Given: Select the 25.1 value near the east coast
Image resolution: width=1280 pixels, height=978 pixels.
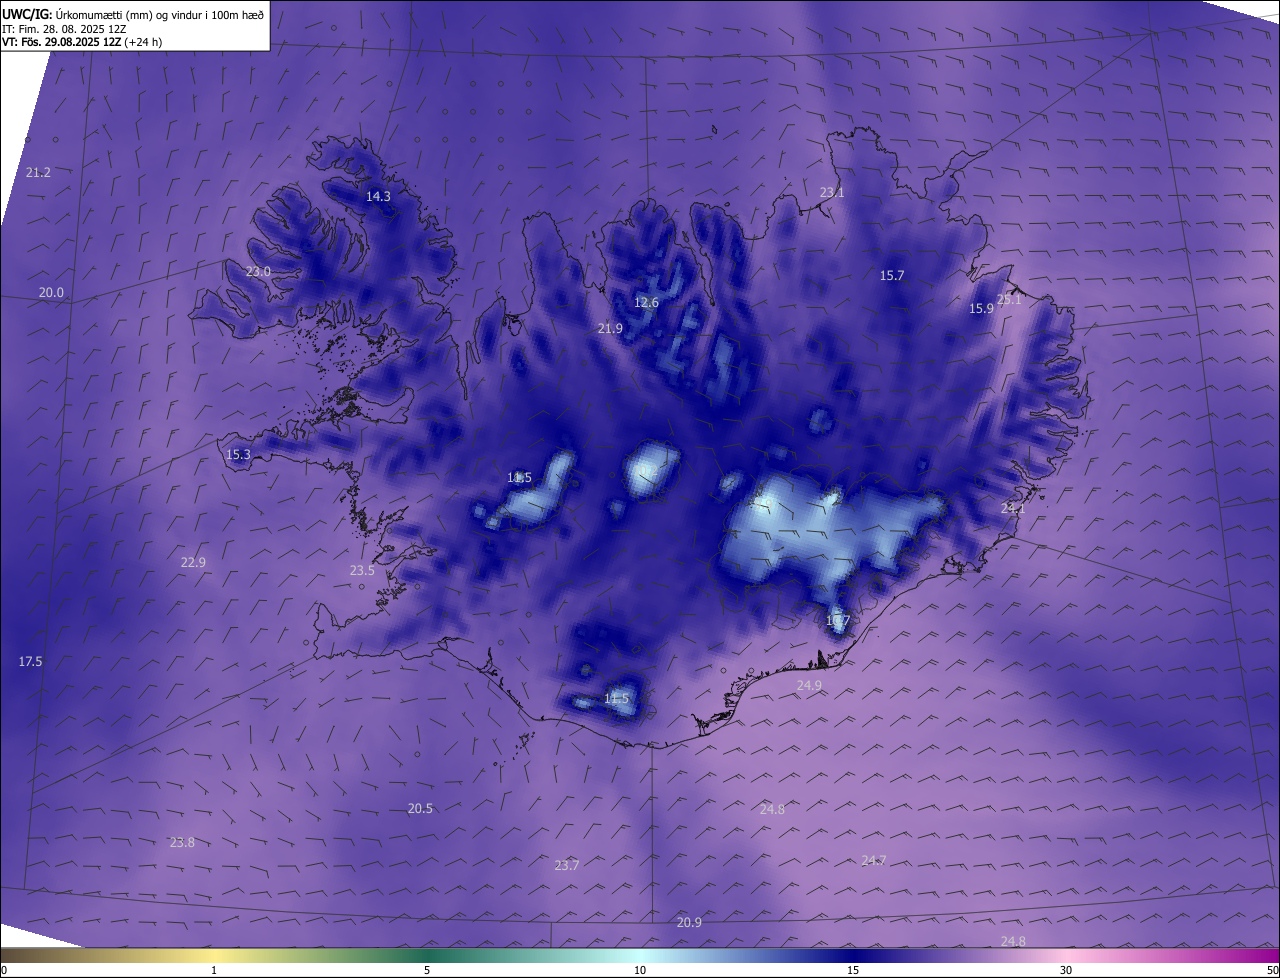Looking at the screenshot, I should [x=1009, y=300].
